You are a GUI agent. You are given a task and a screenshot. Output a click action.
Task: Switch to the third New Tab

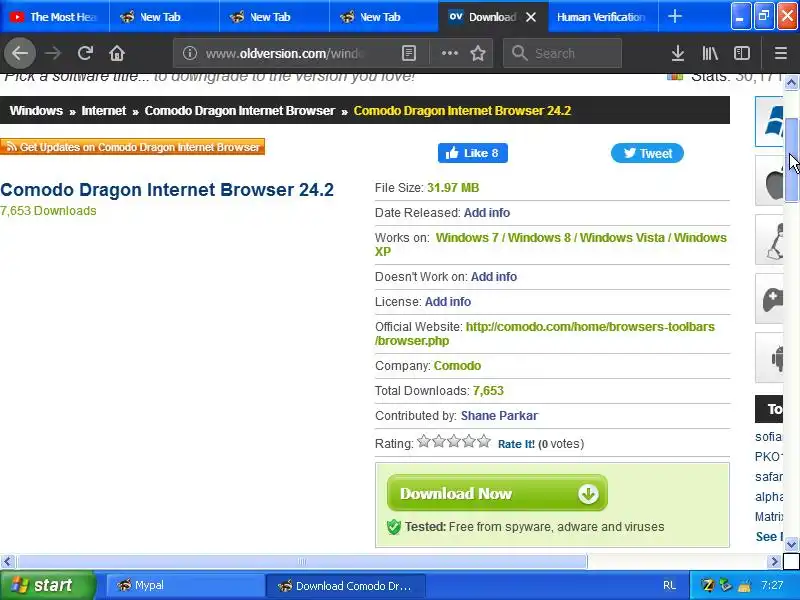coord(384,17)
